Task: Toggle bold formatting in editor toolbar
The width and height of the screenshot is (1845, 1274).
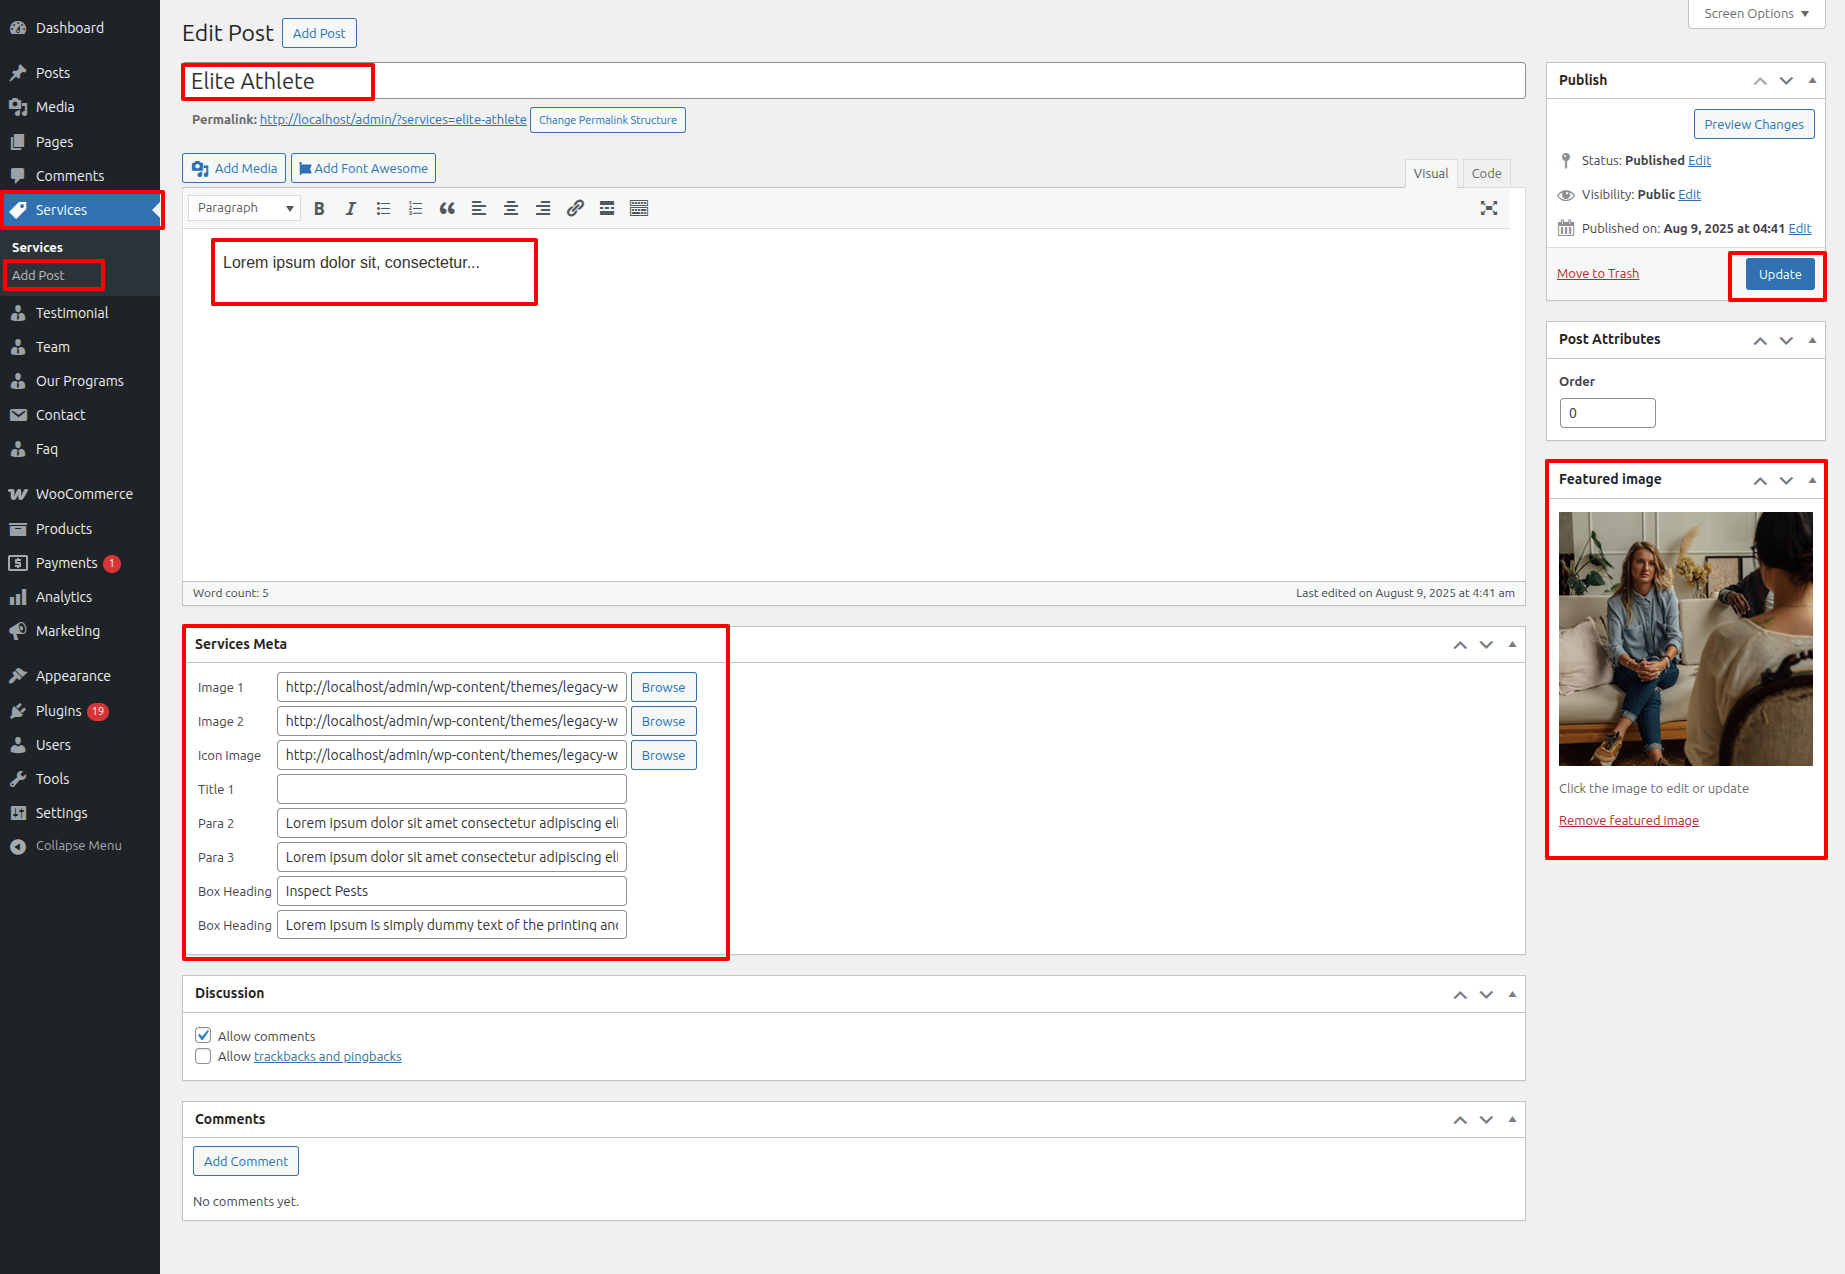Action: (x=319, y=208)
